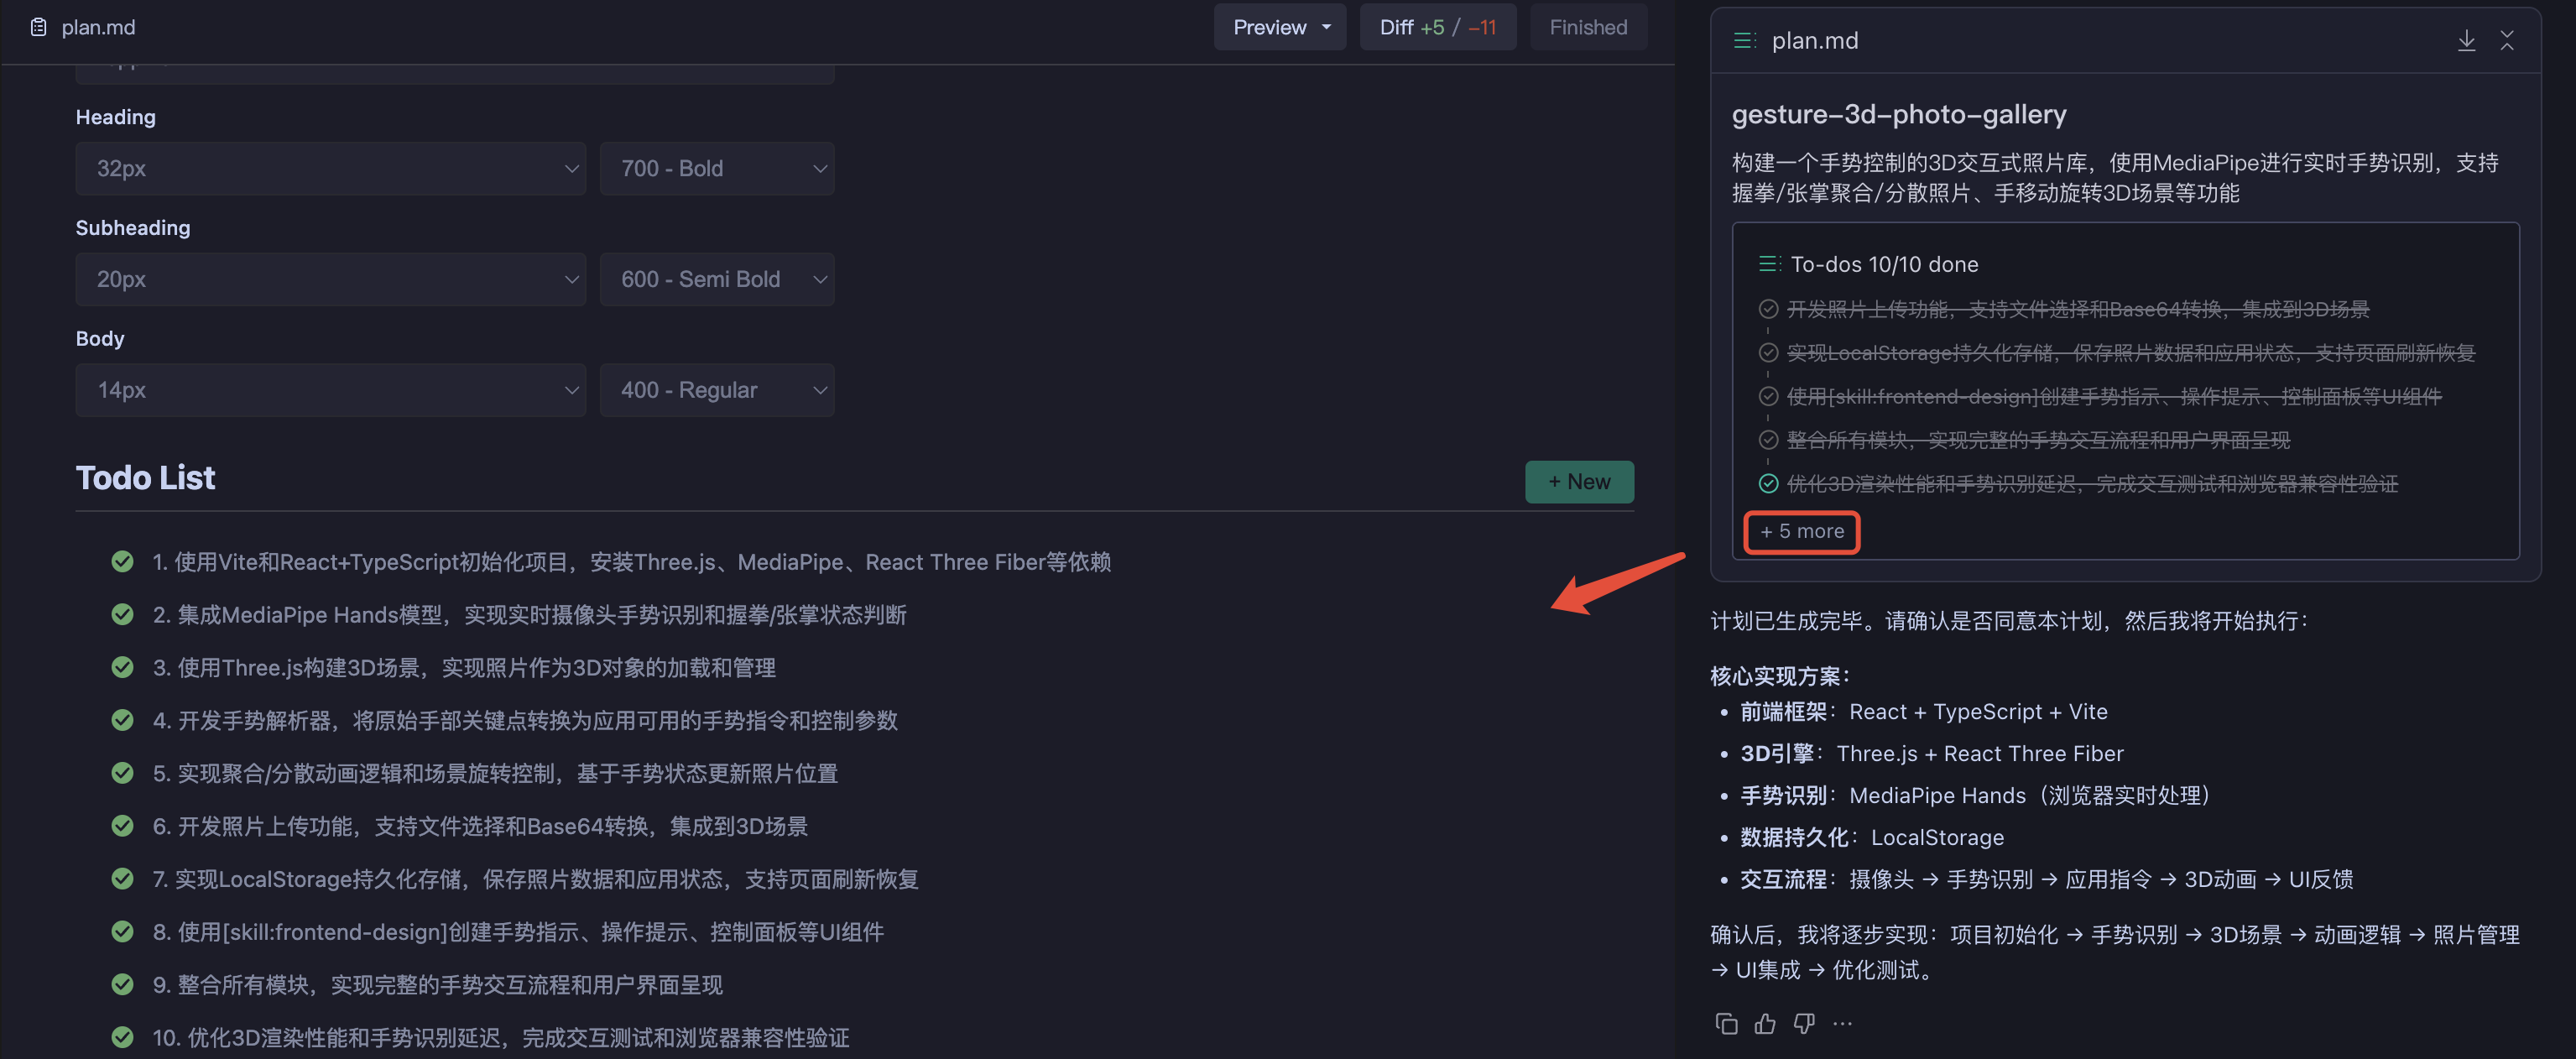
Task: Click the green list icon in plan.md popup header
Action: 1745,40
